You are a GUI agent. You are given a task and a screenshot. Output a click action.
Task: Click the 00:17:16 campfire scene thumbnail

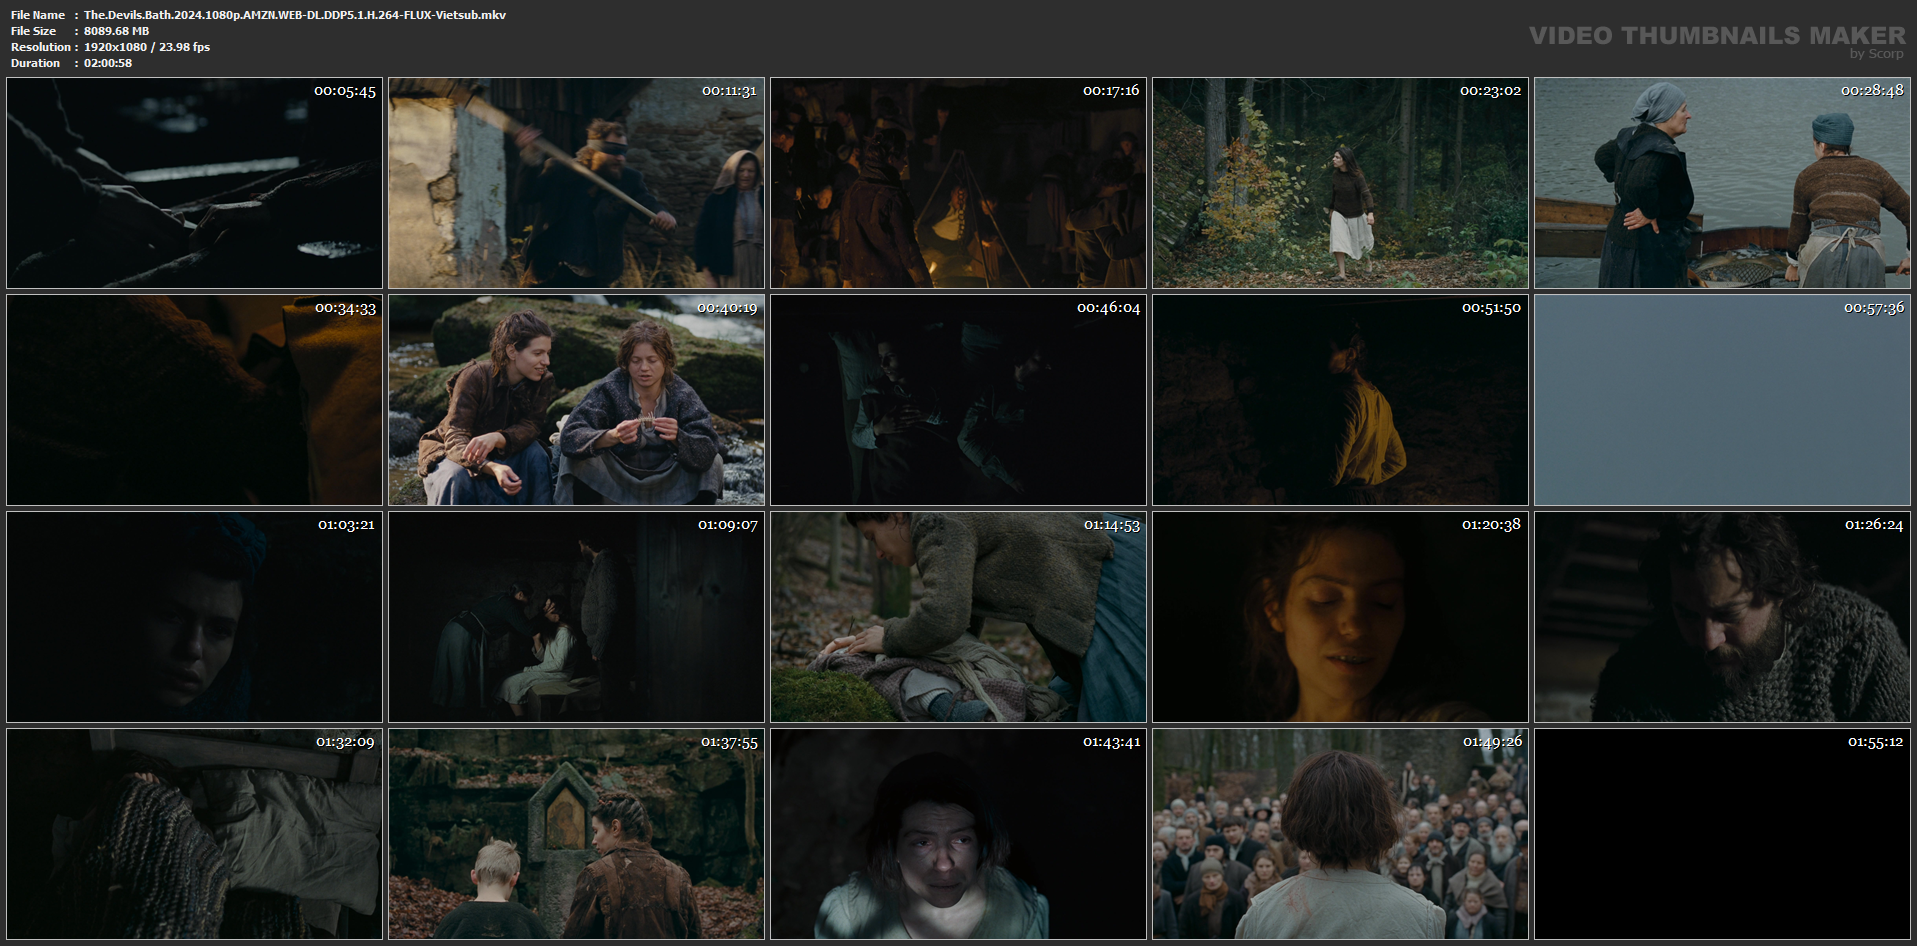(958, 183)
